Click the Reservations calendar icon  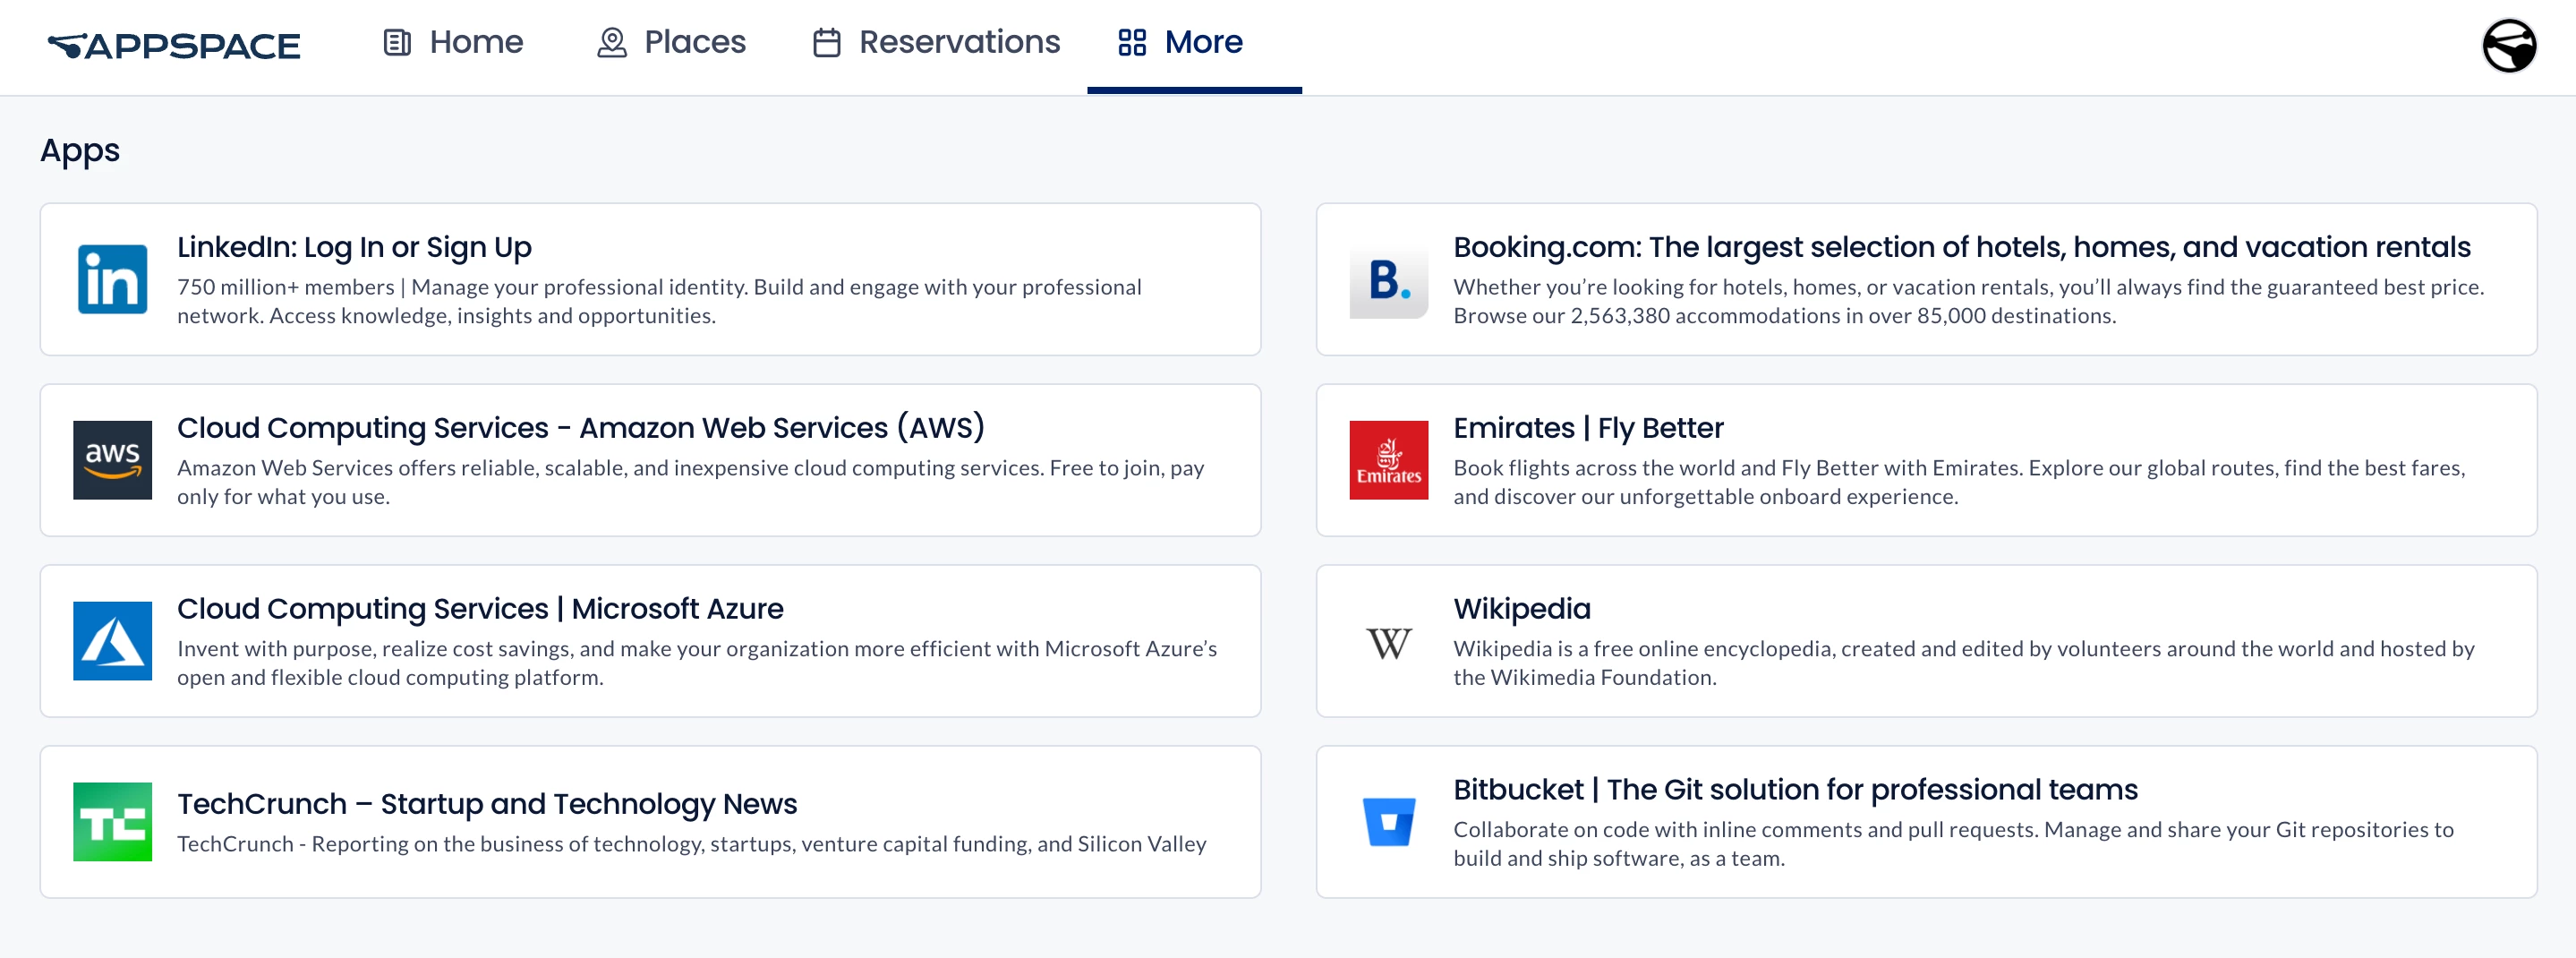pyautogui.click(x=826, y=42)
